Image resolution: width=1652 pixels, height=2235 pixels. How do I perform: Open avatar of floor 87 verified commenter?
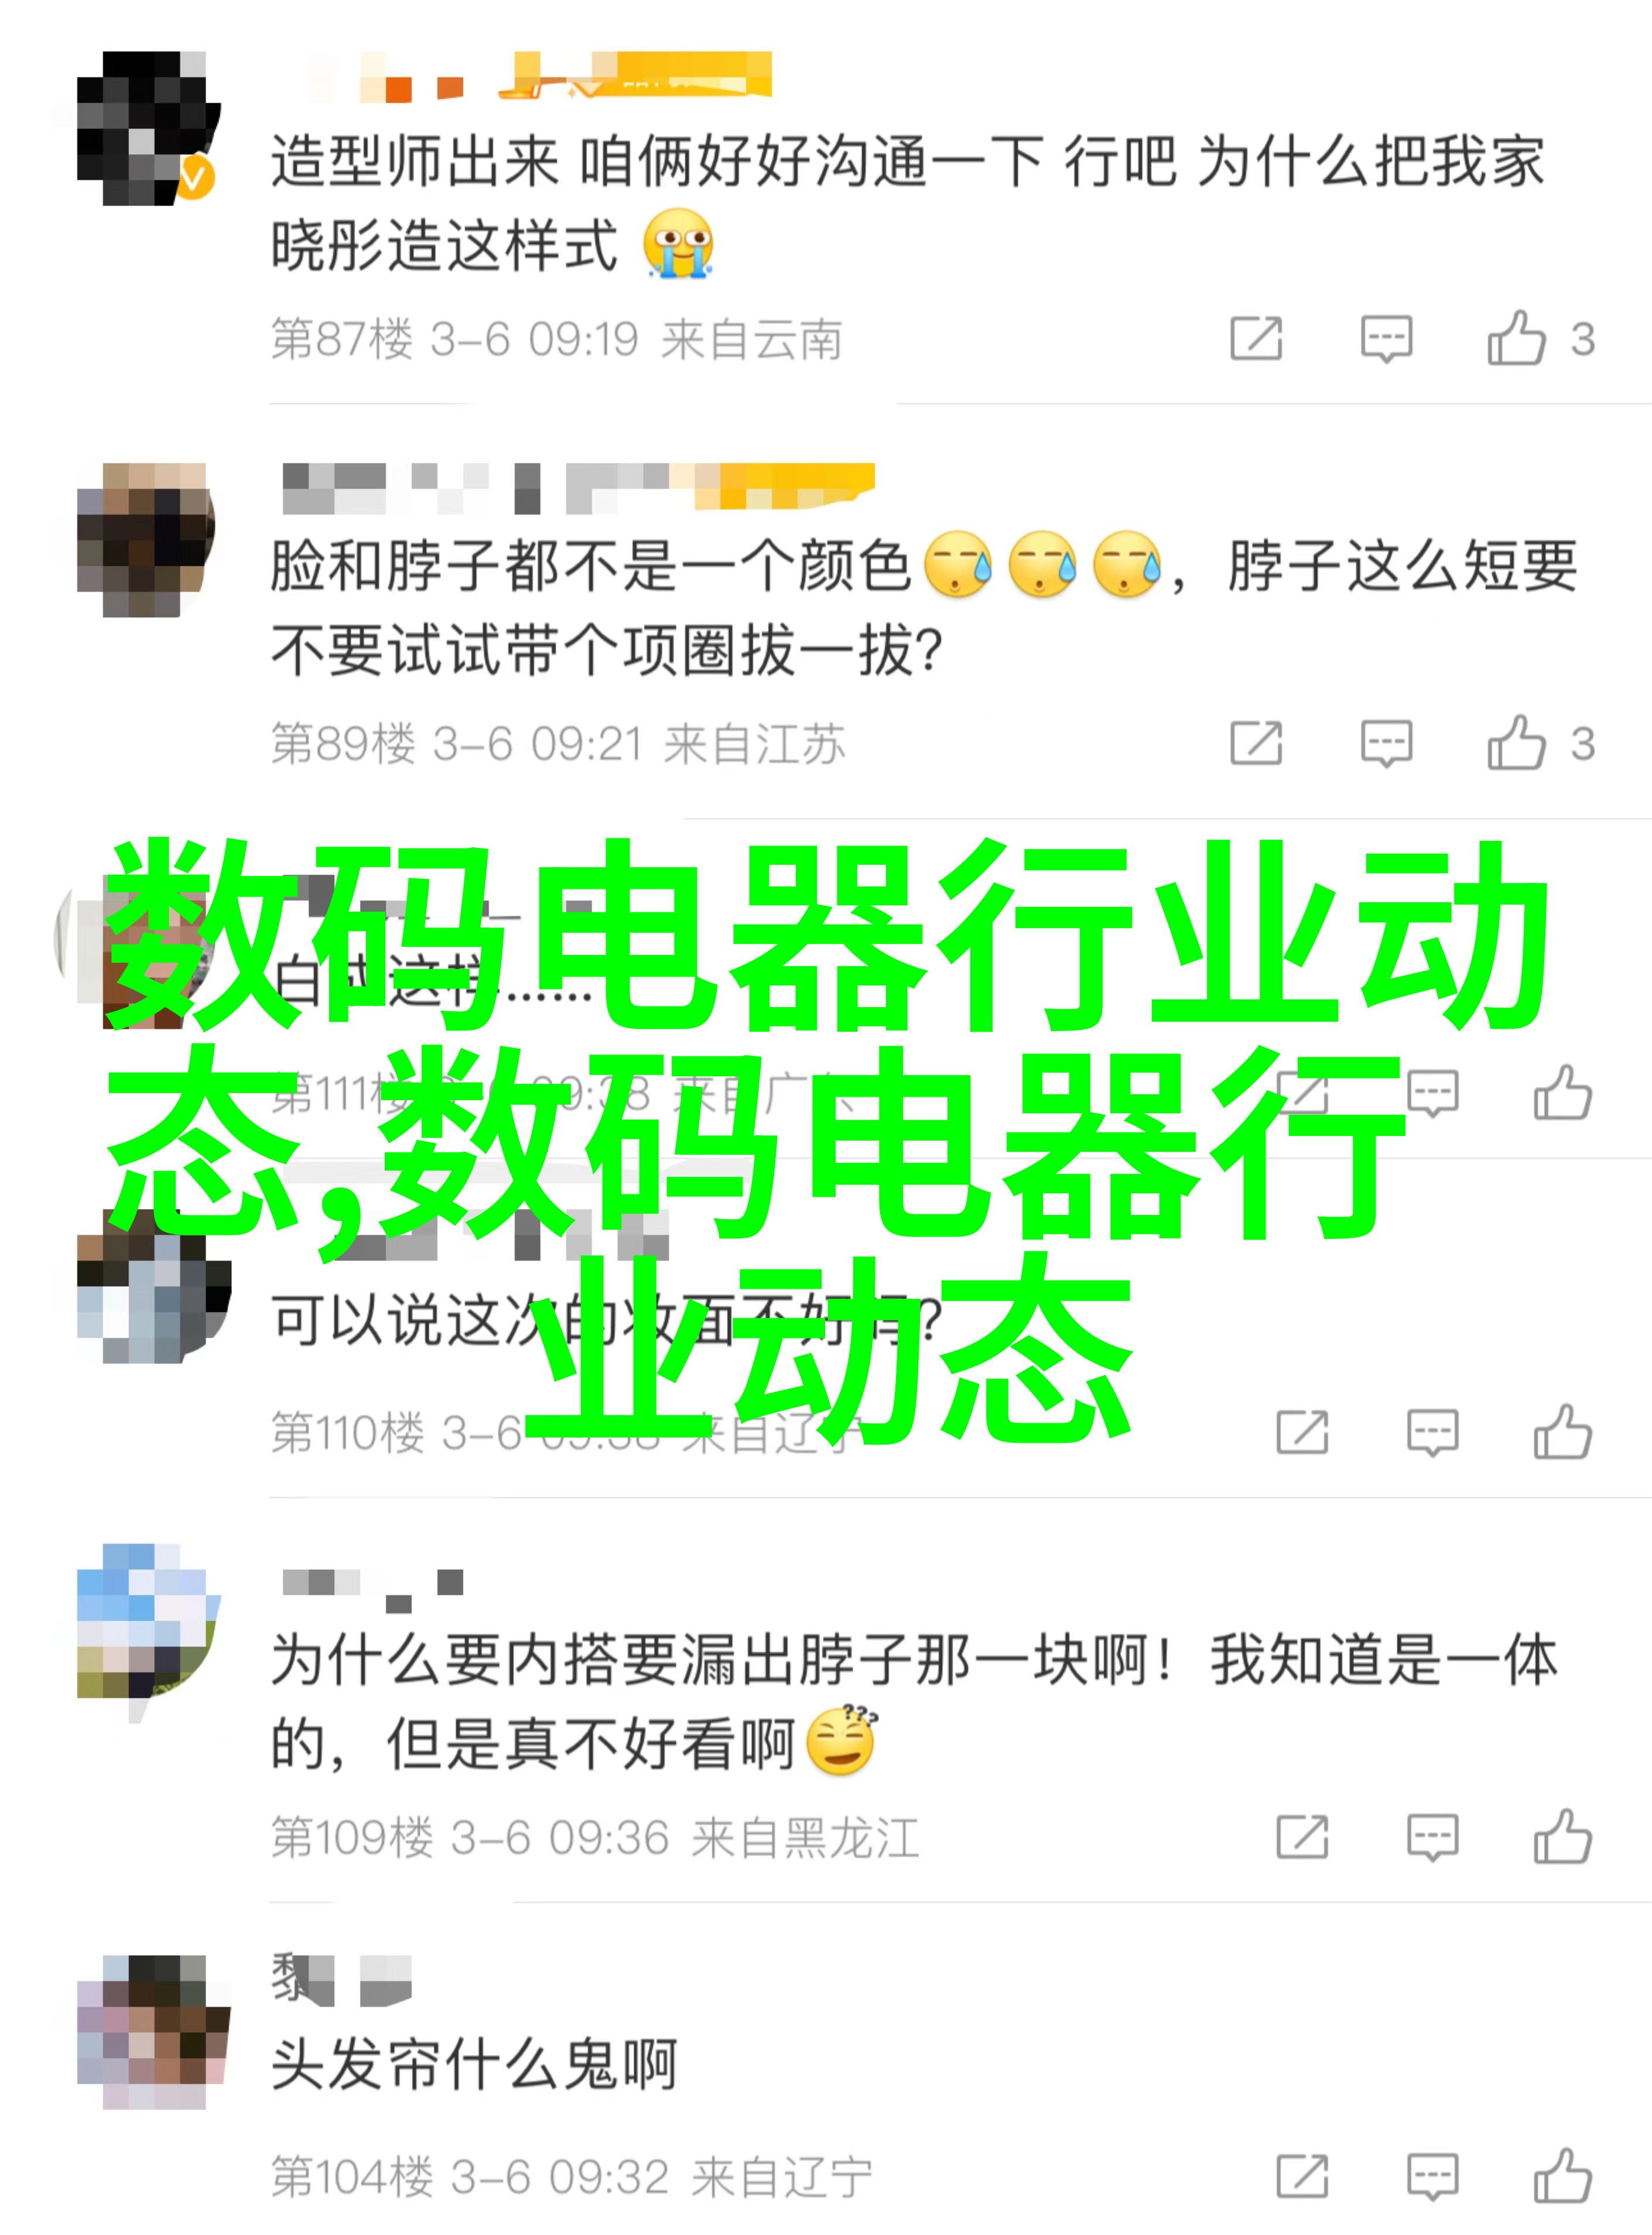[x=148, y=128]
